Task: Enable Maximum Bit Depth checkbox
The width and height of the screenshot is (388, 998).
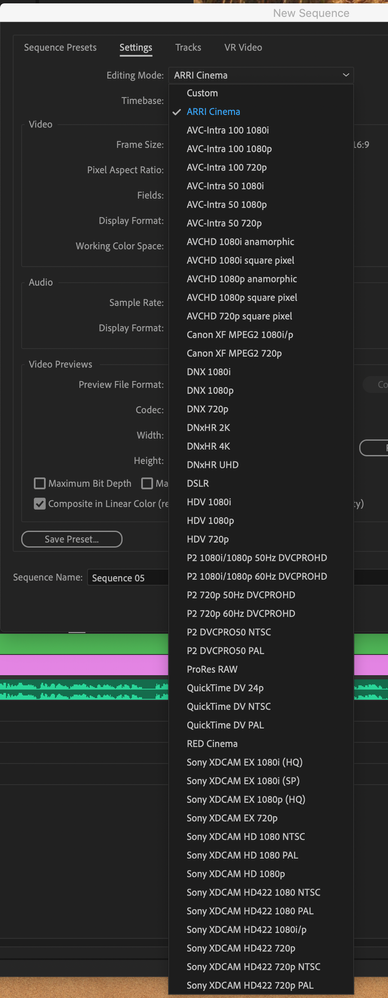Action: [x=39, y=484]
